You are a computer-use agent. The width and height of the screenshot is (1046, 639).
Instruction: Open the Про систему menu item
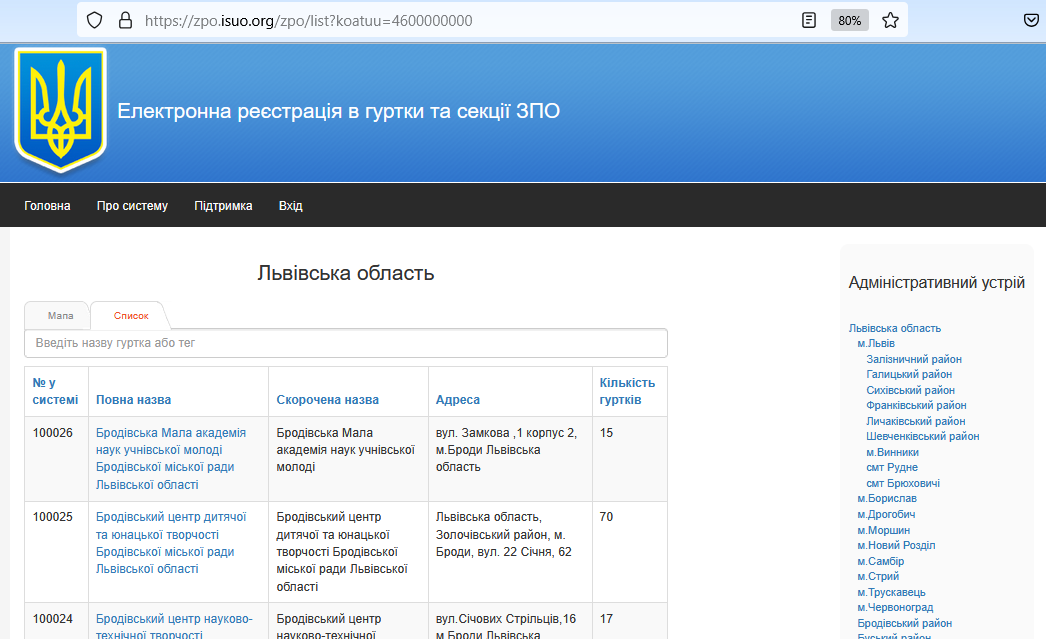point(132,206)
